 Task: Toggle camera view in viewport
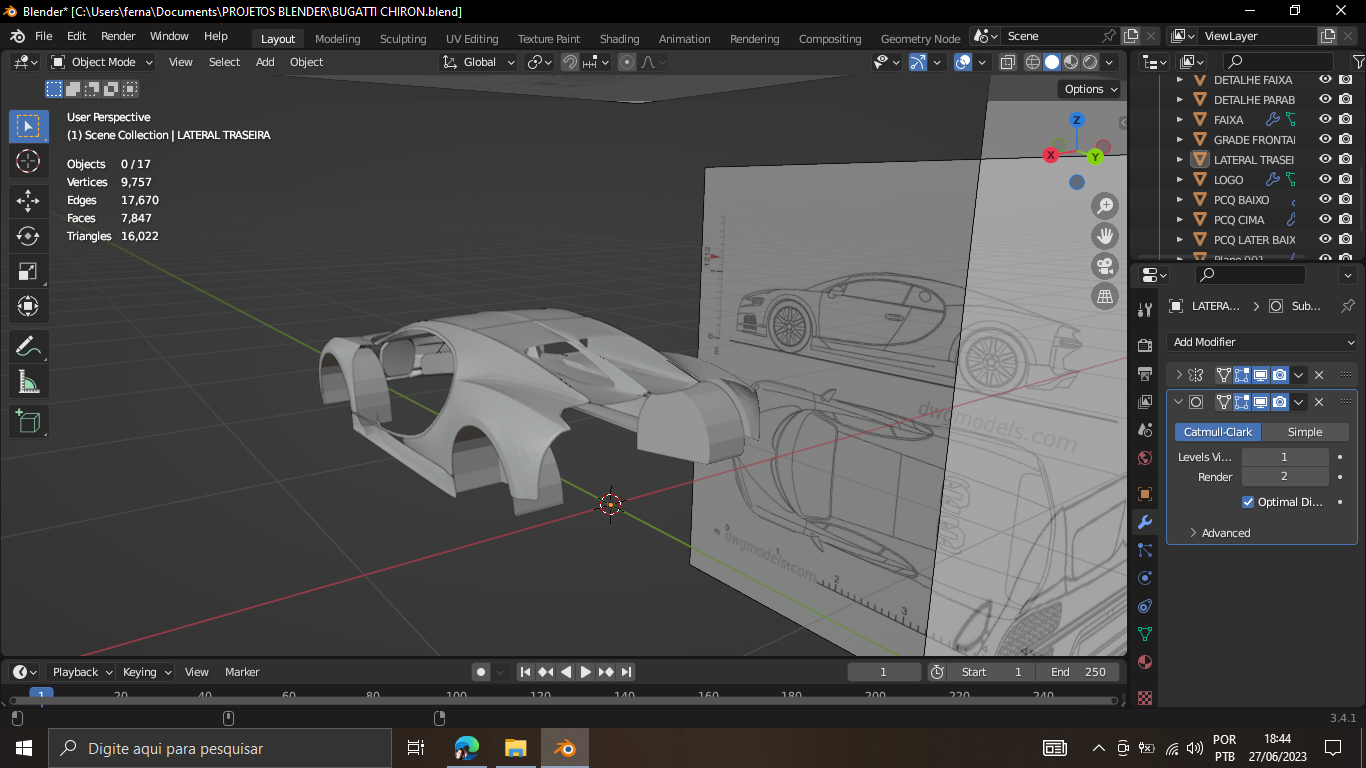1105,266
